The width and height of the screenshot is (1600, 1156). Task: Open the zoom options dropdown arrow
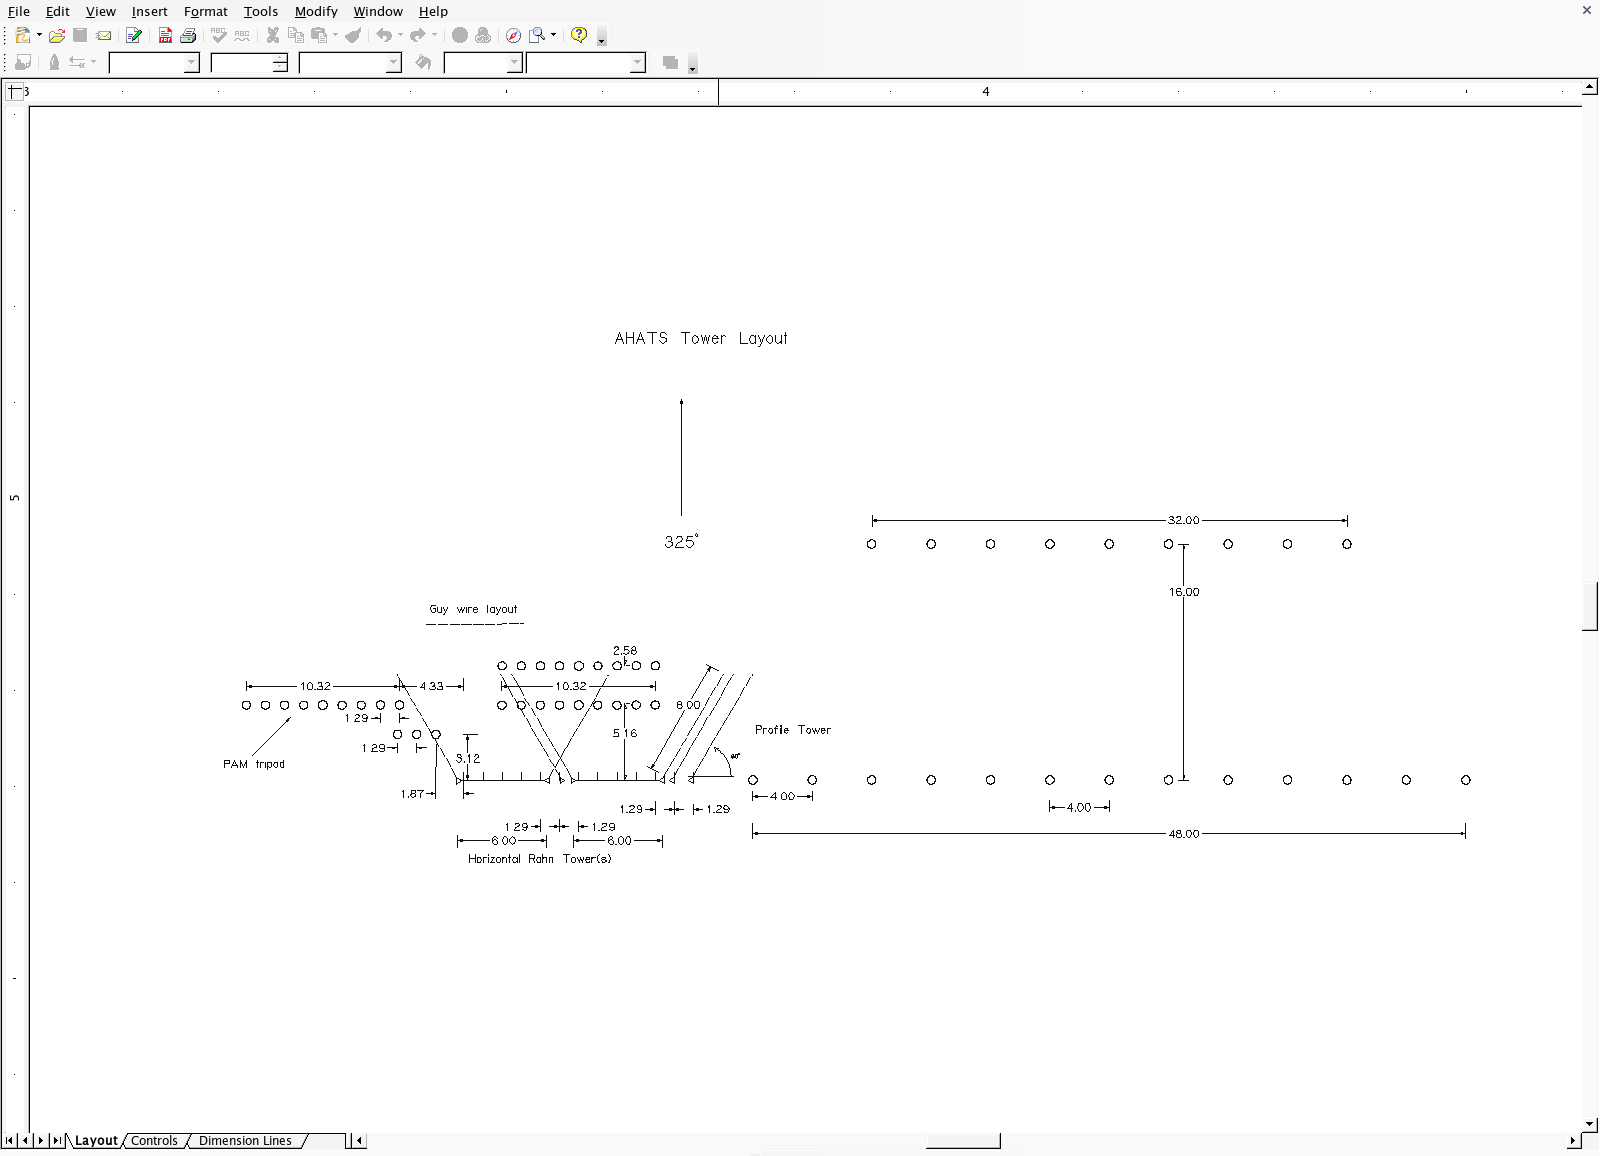[553, 35]
